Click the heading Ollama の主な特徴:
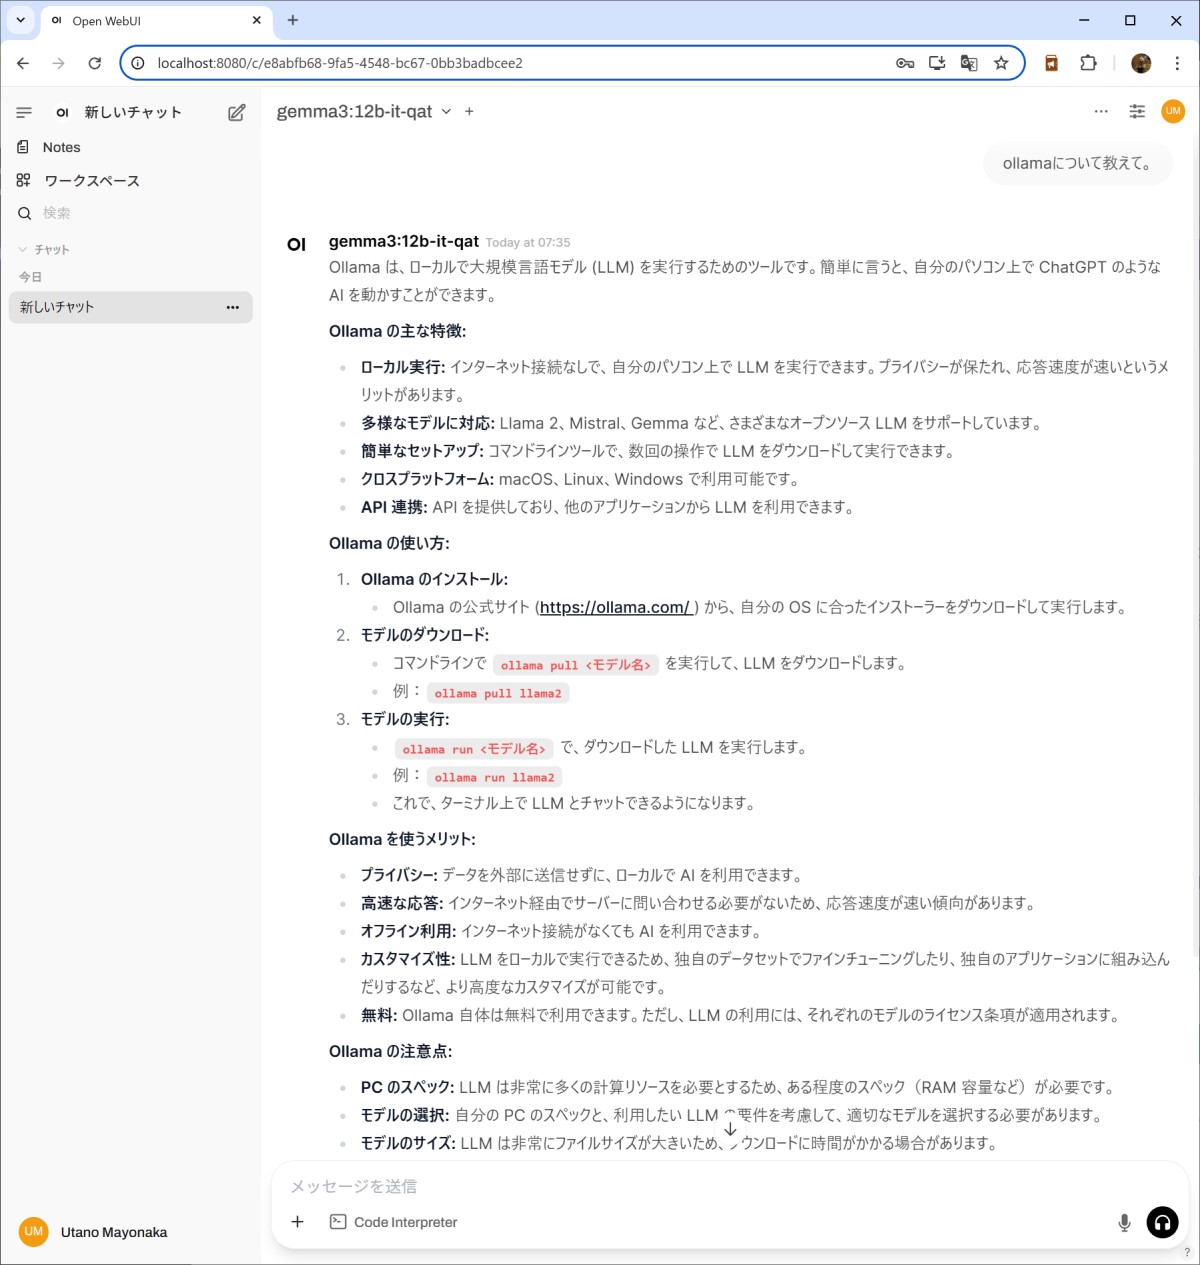Image resolution: width=1200 pixels, height=1265 pixels. pyautogui.click(x=397, y=331)
